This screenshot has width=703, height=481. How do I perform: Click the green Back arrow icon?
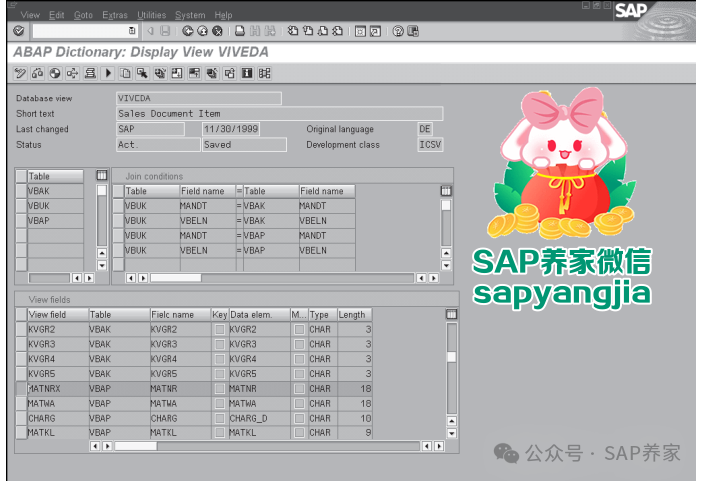pyautogui.click(x=188, y=31)
